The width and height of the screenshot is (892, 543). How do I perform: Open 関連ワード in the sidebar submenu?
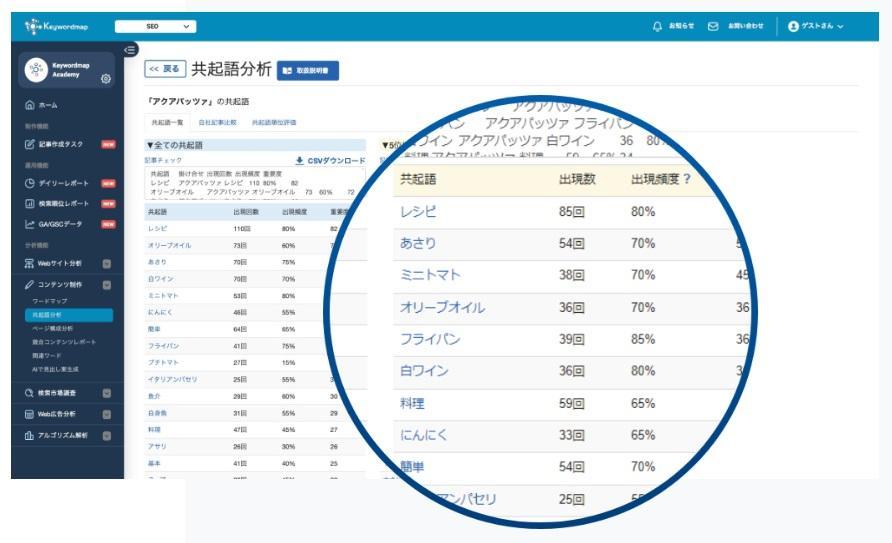47,355
